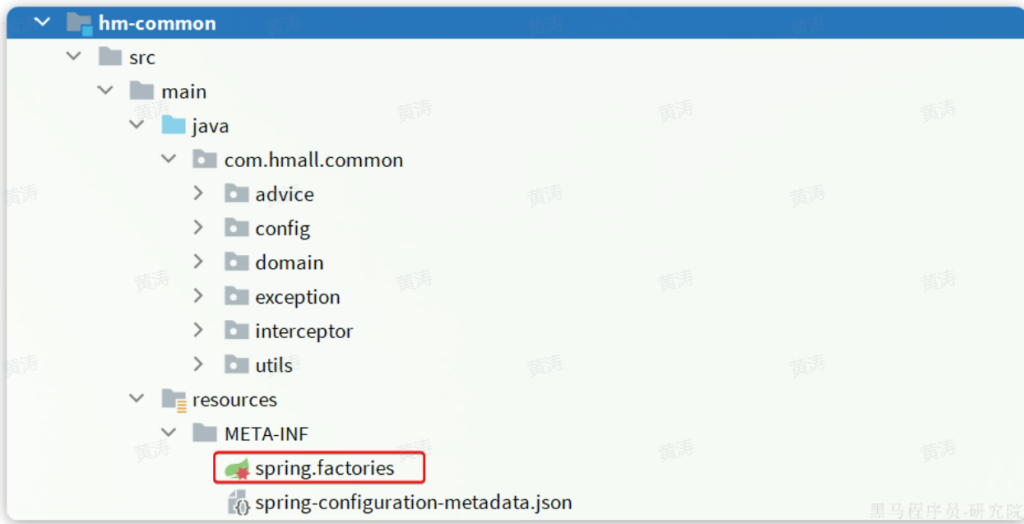Expand the utils package arrow
This screenshot has height=524, width=1024.
(198, 364)
